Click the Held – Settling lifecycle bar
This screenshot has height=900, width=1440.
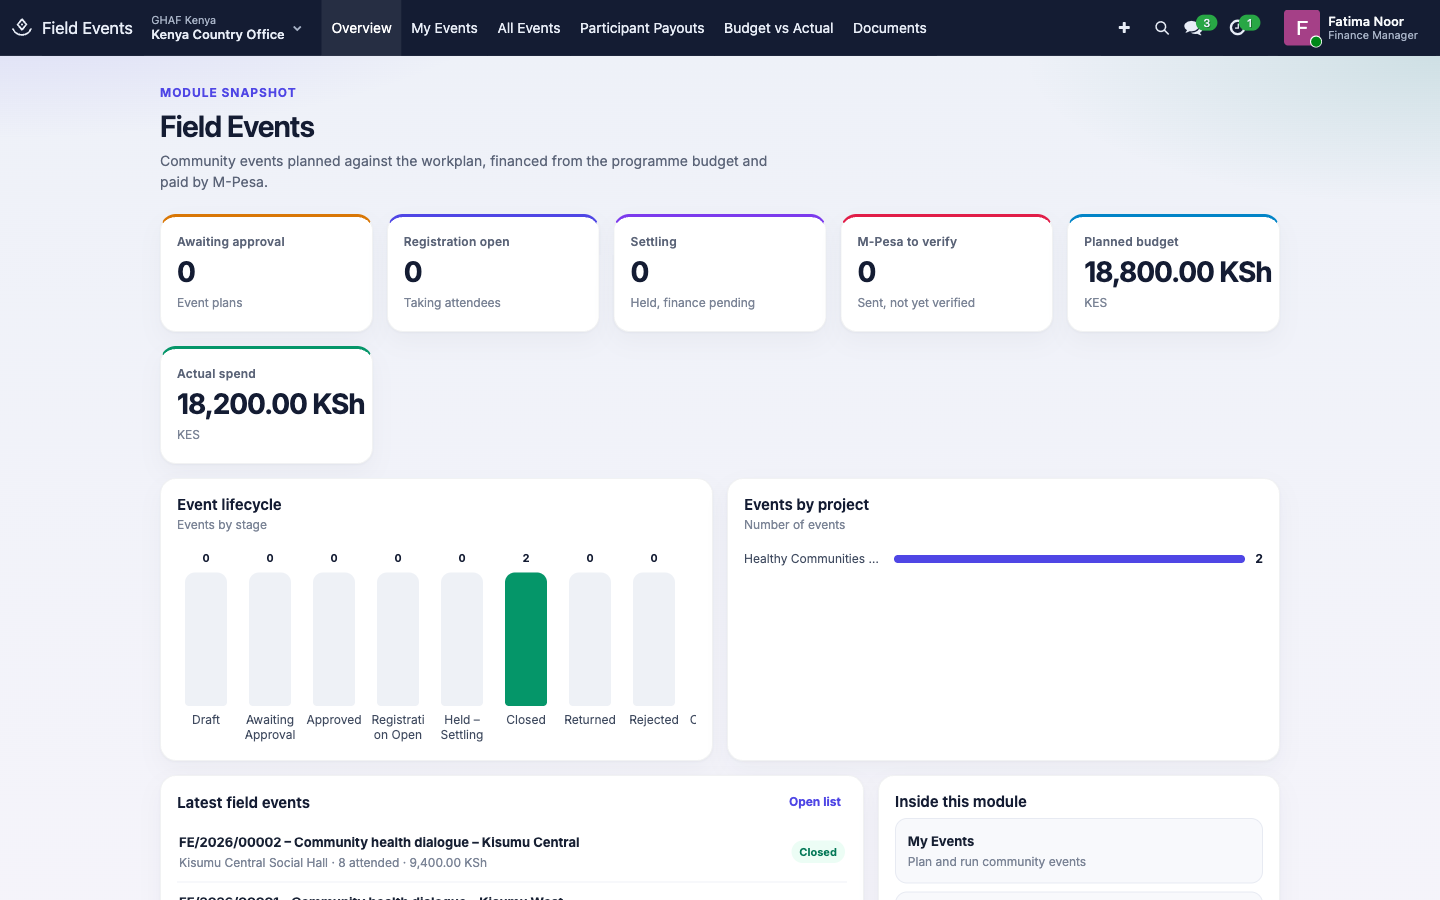click(x=462, y=639)
